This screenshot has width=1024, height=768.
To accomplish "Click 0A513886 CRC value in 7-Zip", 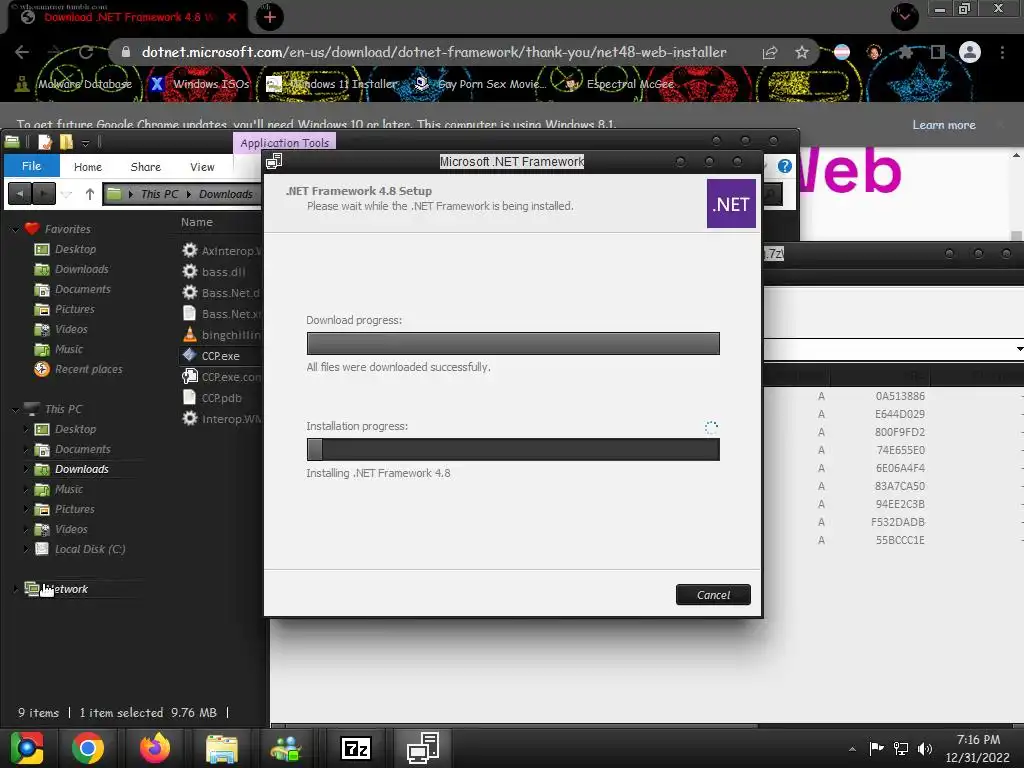I will (x=900, y=396).
